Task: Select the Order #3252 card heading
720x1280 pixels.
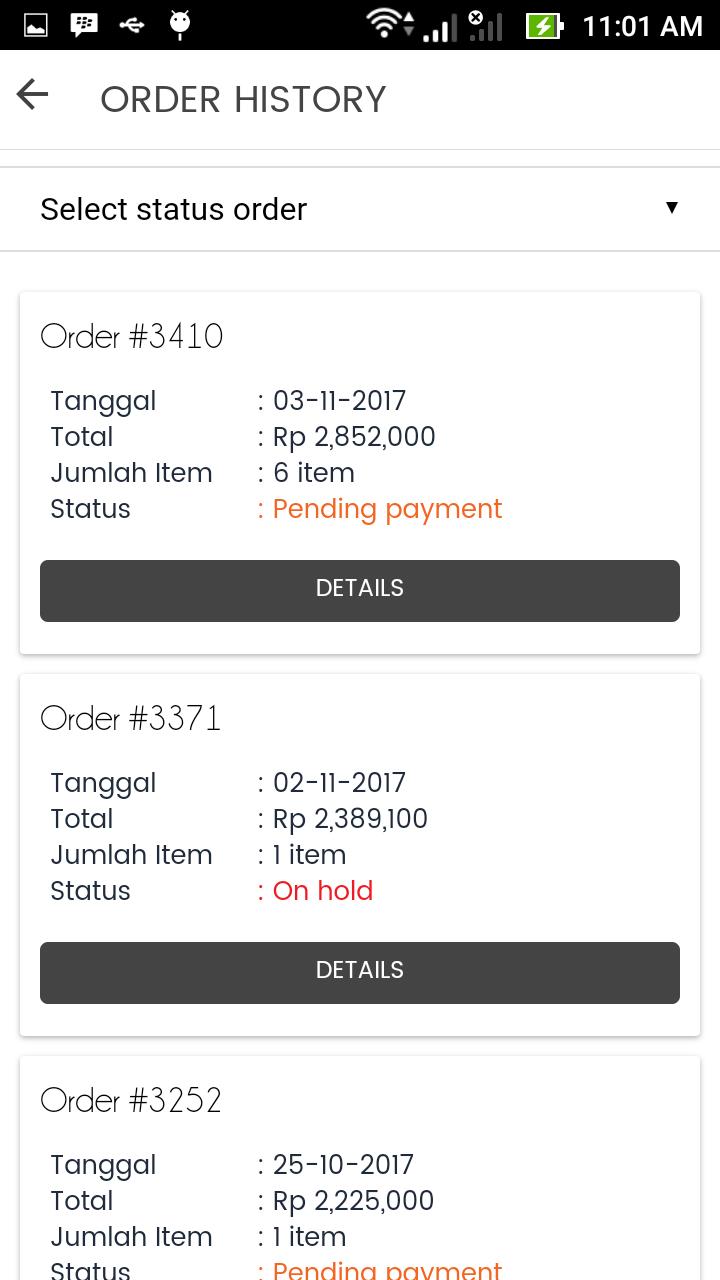Action: [131, 1100]
